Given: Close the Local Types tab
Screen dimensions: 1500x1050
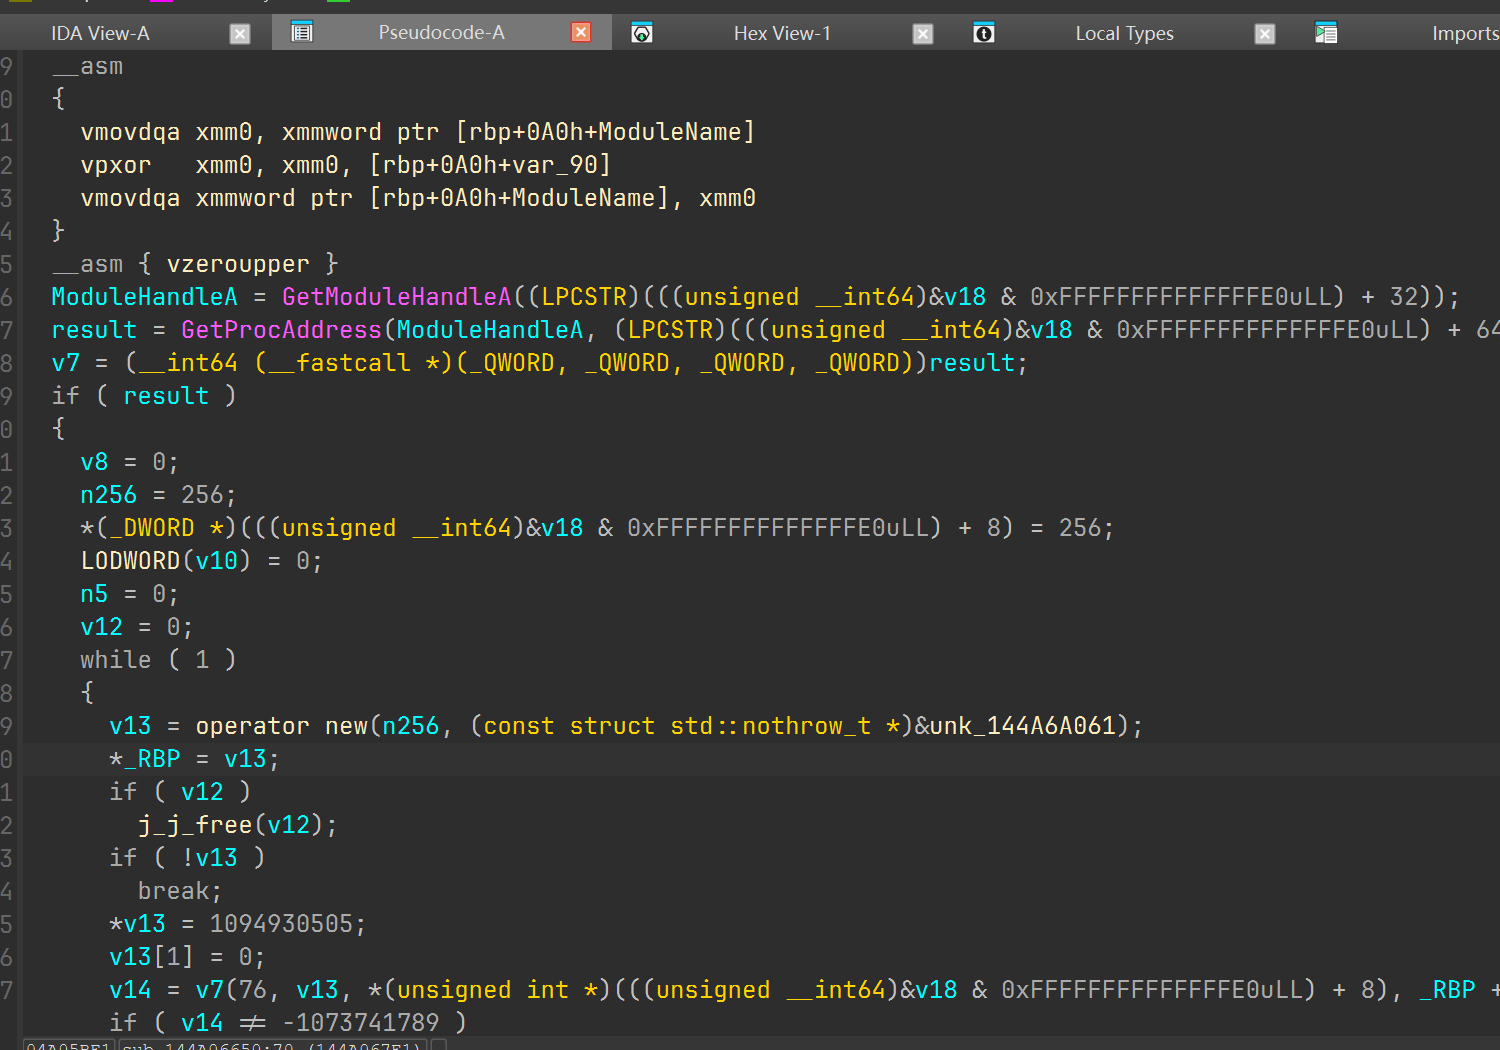Looking at the screenshot, I should pos(1265,34).
